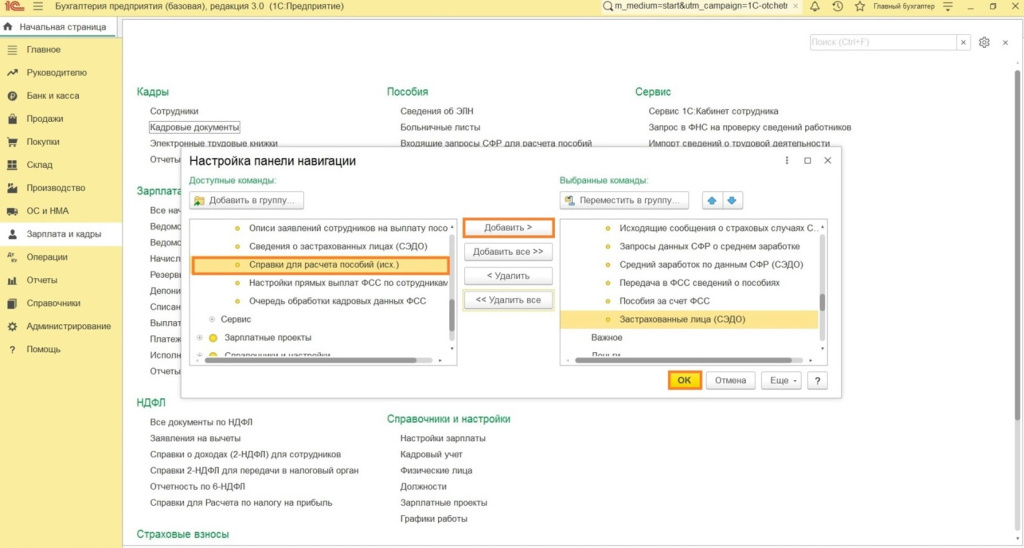Click the address search field in title bar
Viewport: 1024px width, 548px height.
(x=701, y=7)
